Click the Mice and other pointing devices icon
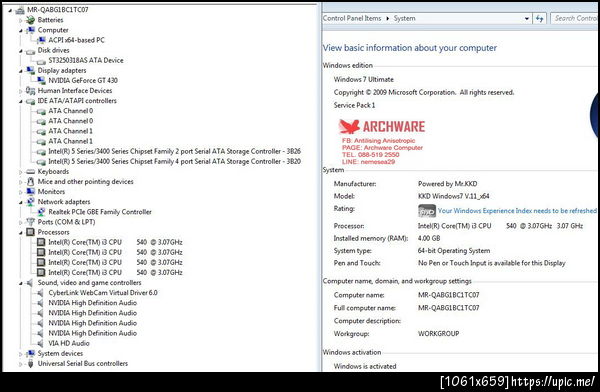Screen dimensions: 600x392 click(x=31, y=181)
